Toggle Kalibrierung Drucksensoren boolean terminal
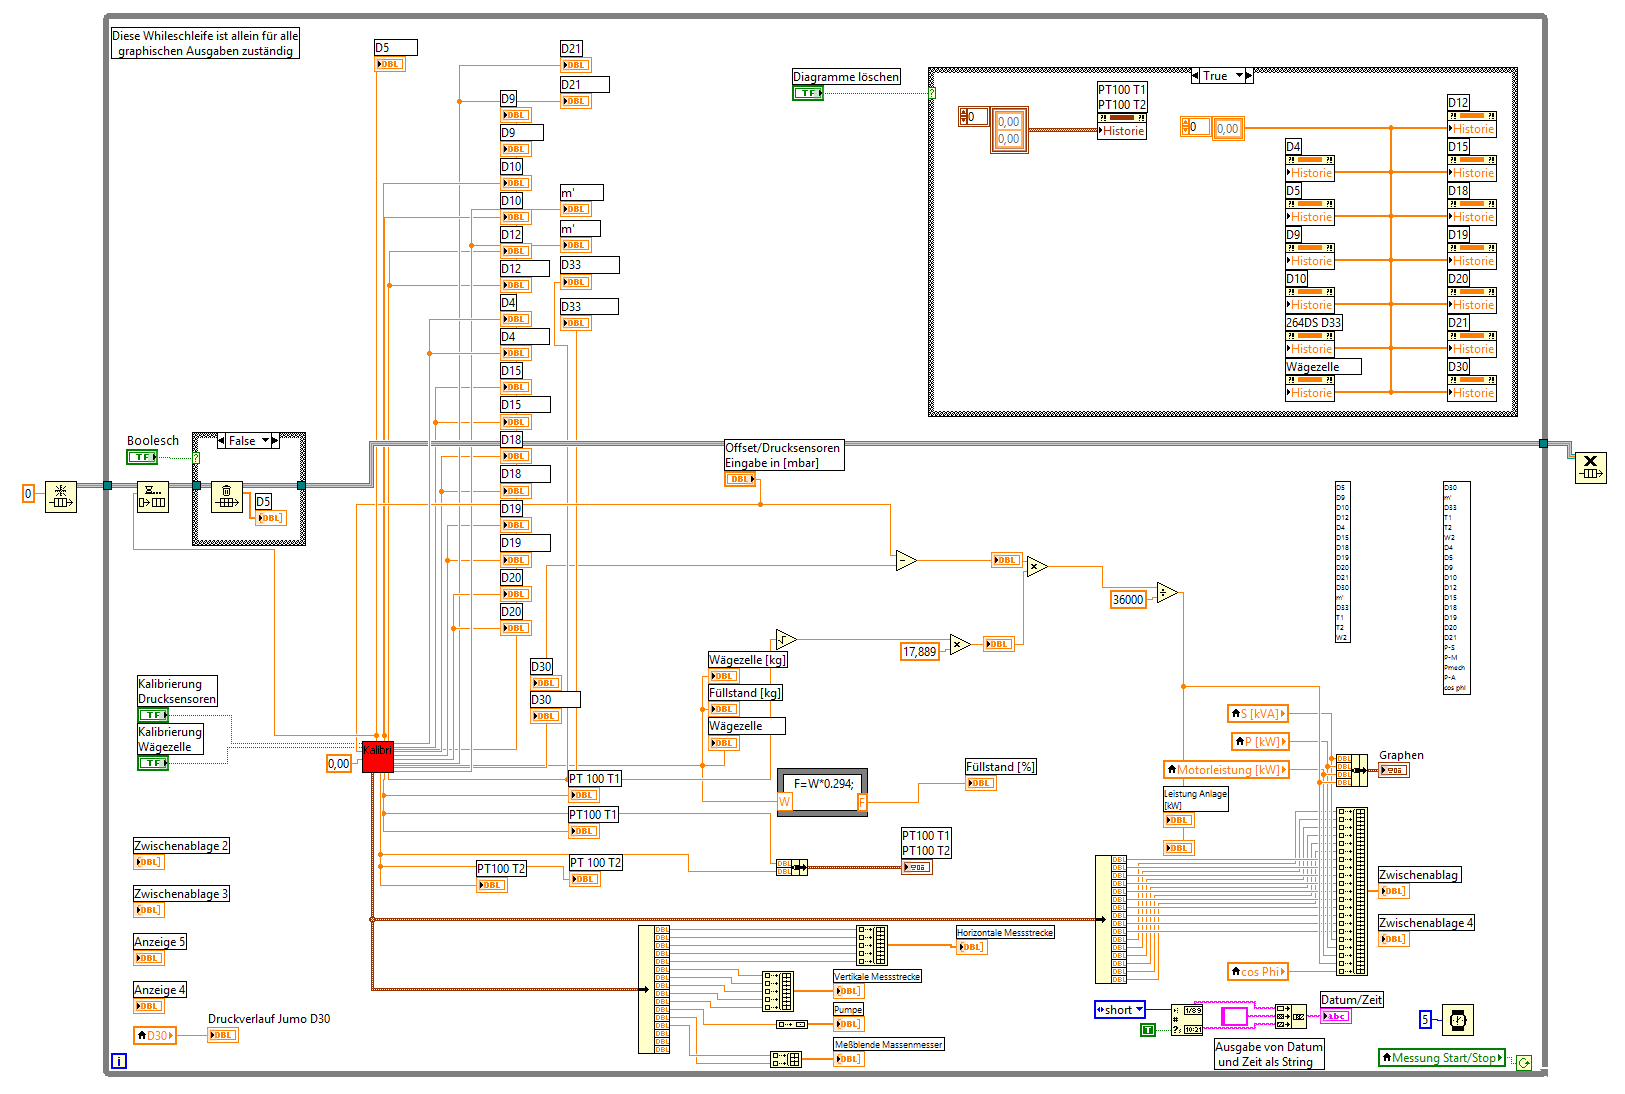The width and height of the screenshot is (1625, 1094). click(x=153, y=715)
